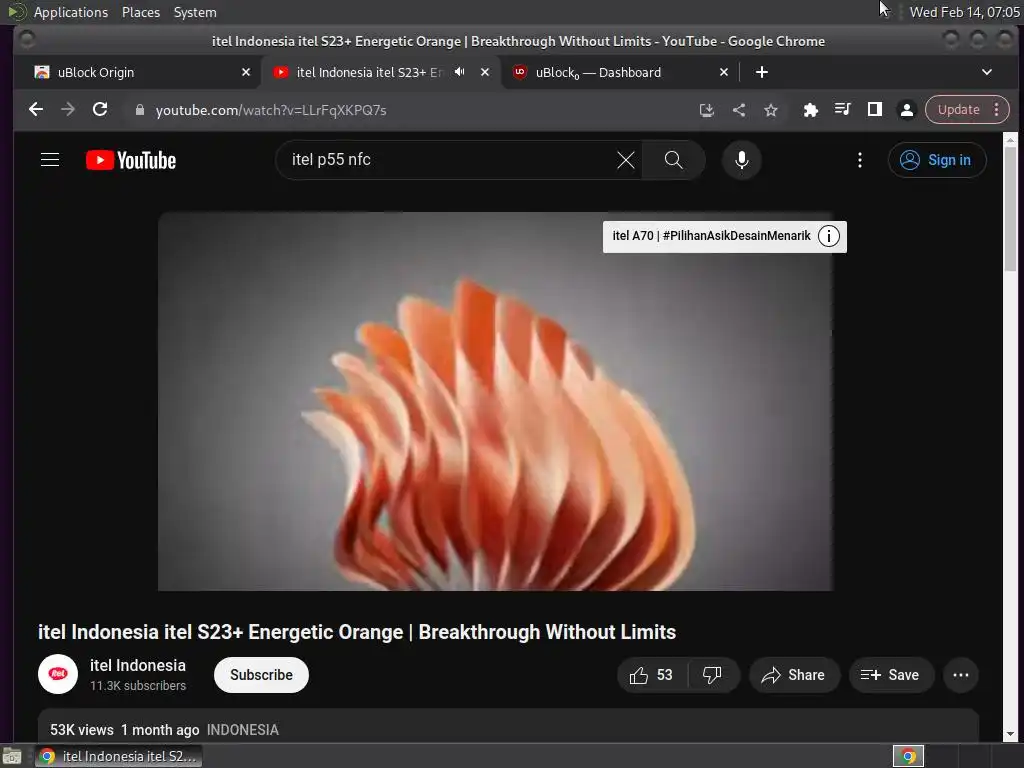Share the itel S23+ video

click(793, 675)
